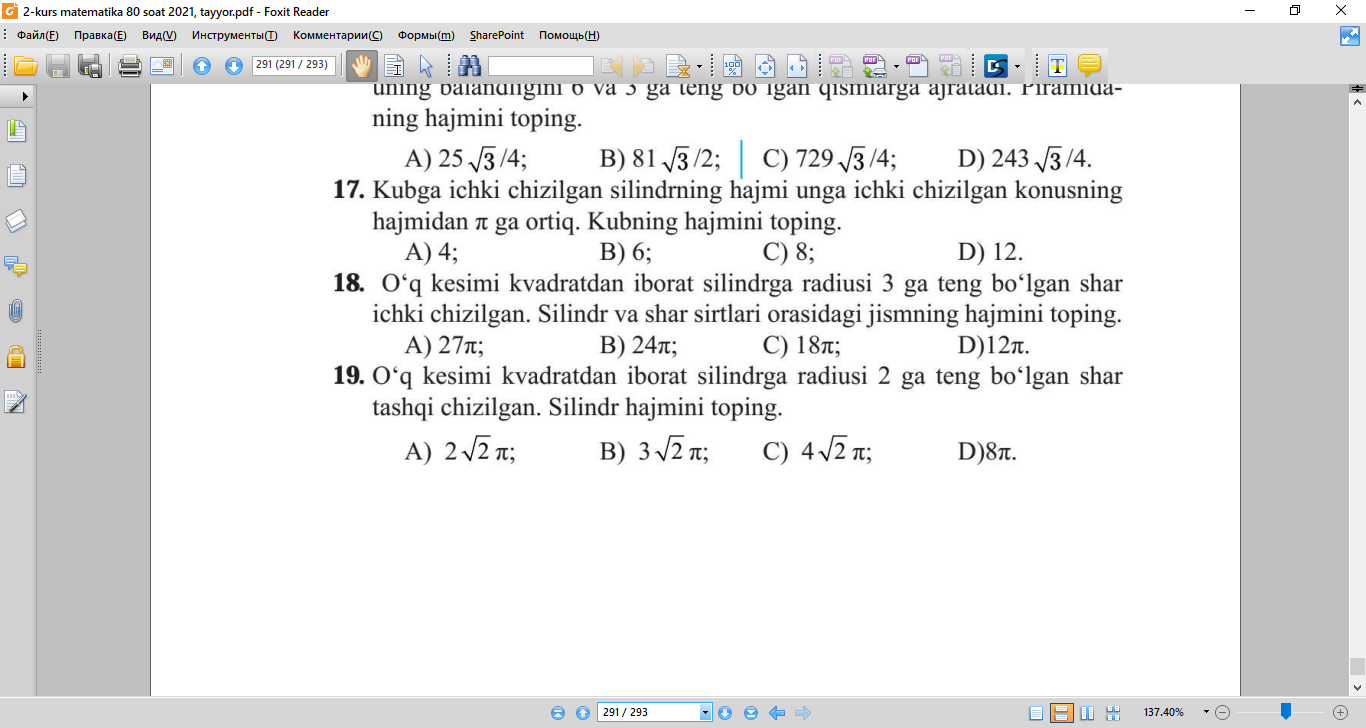Go to previous page with toolbar up arrow
1366x728 pixels.
pos(202,66)
